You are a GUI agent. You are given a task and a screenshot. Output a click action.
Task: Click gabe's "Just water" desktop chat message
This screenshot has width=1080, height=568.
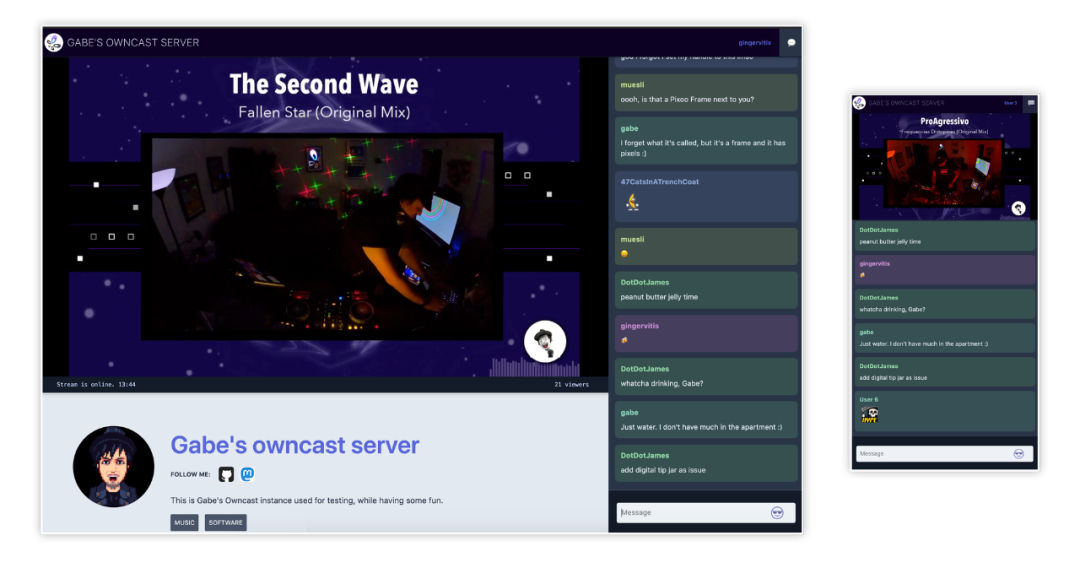point(706,420)
